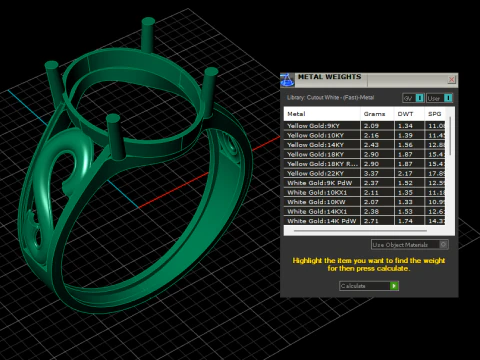Select the Yellow Gold:9KY row
This screenshot has height=360, width=480.
coord(365,126)
